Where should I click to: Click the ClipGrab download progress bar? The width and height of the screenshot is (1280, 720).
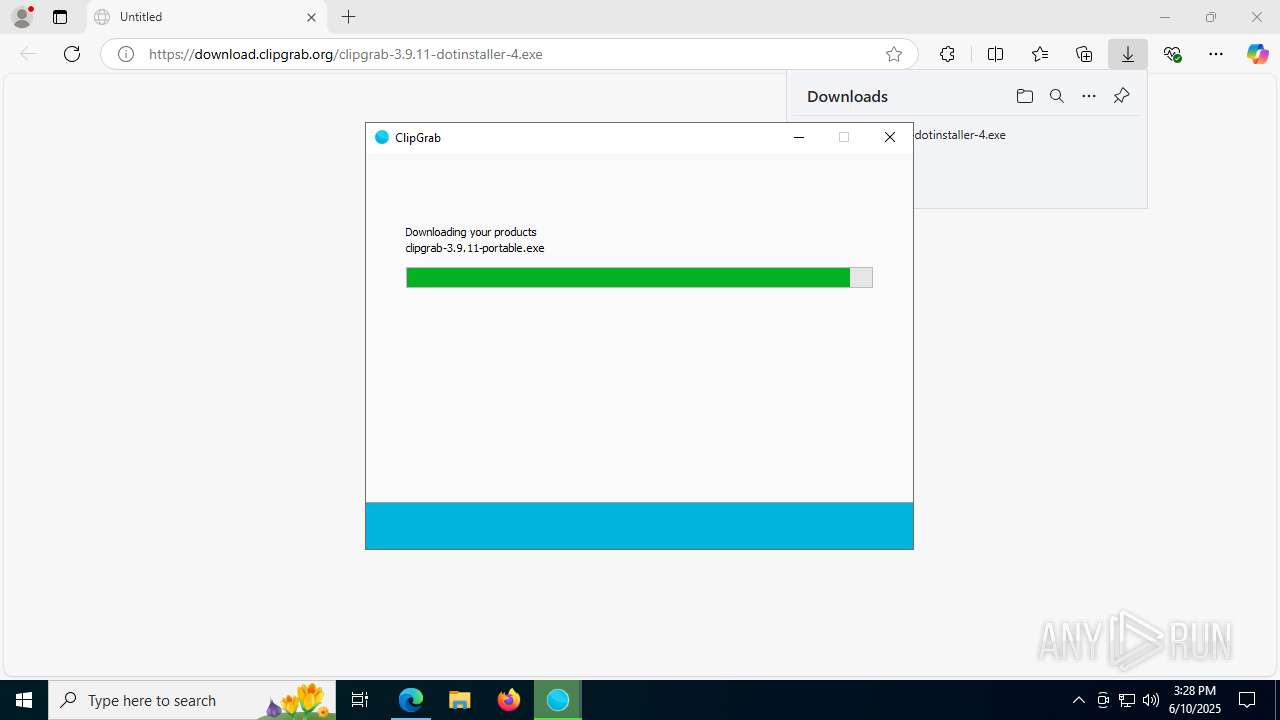coord(639,277)
